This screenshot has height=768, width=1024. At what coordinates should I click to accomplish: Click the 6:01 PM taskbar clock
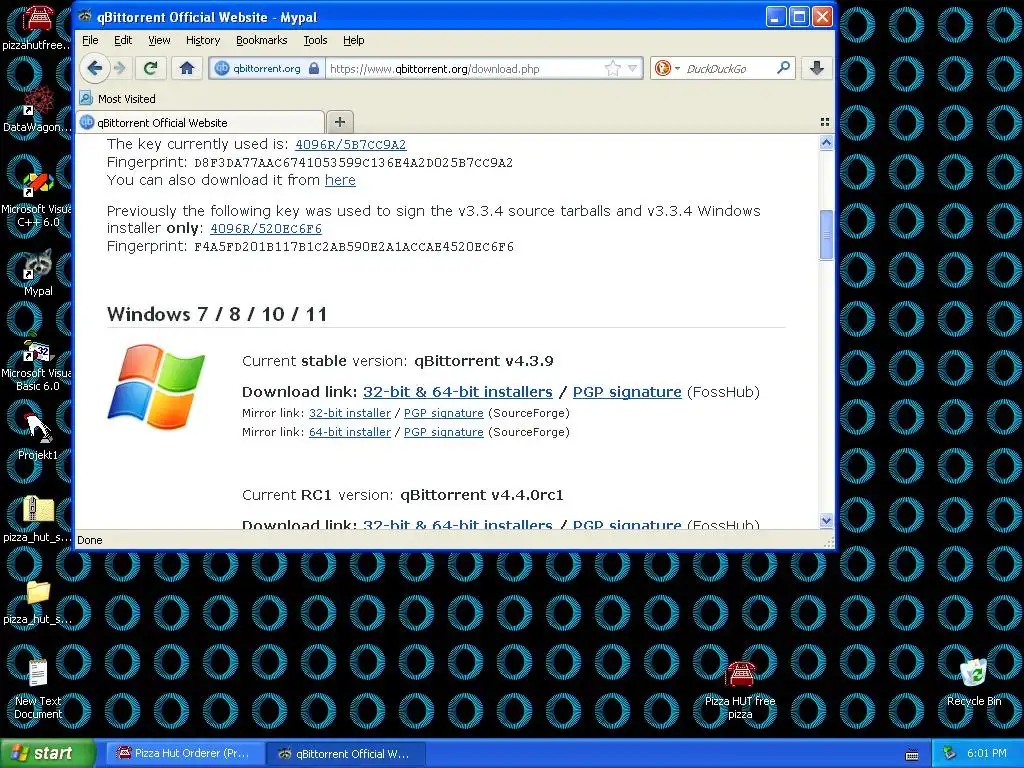[x=987, y=753]
